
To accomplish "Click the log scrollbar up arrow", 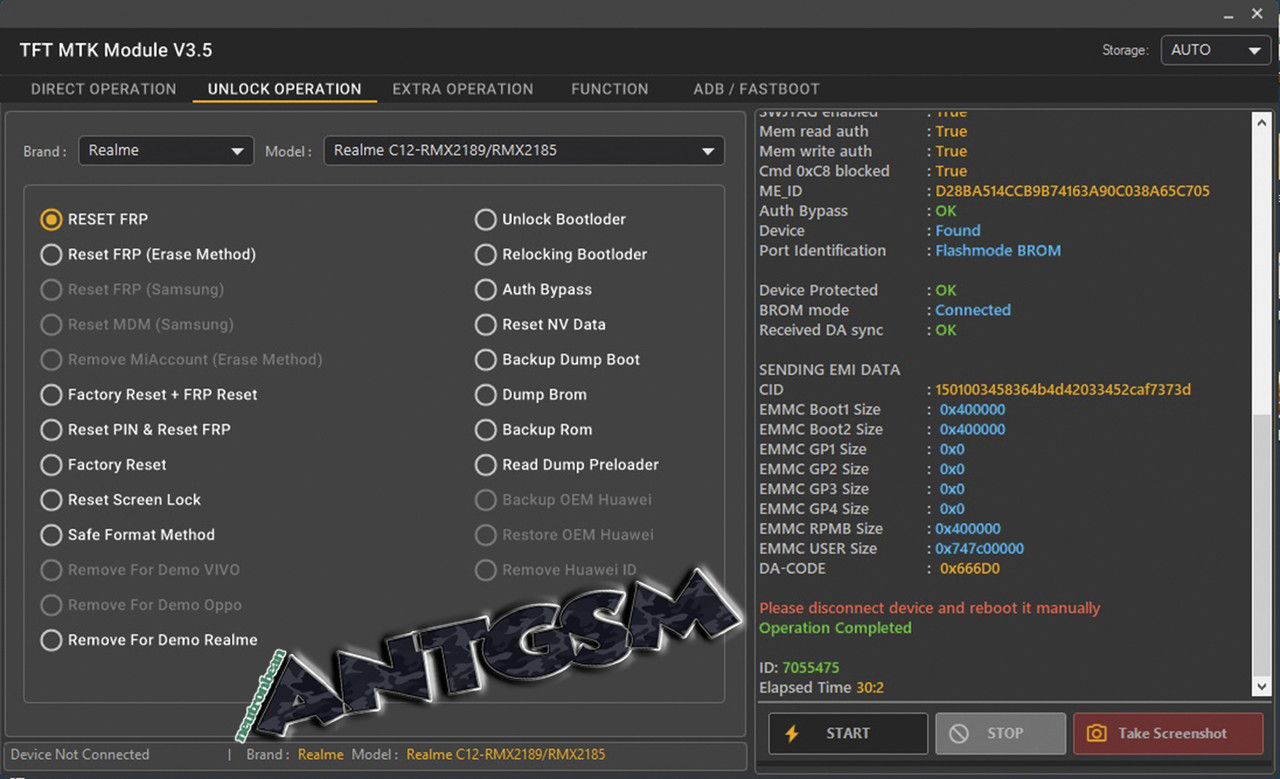I will 1261,121.
